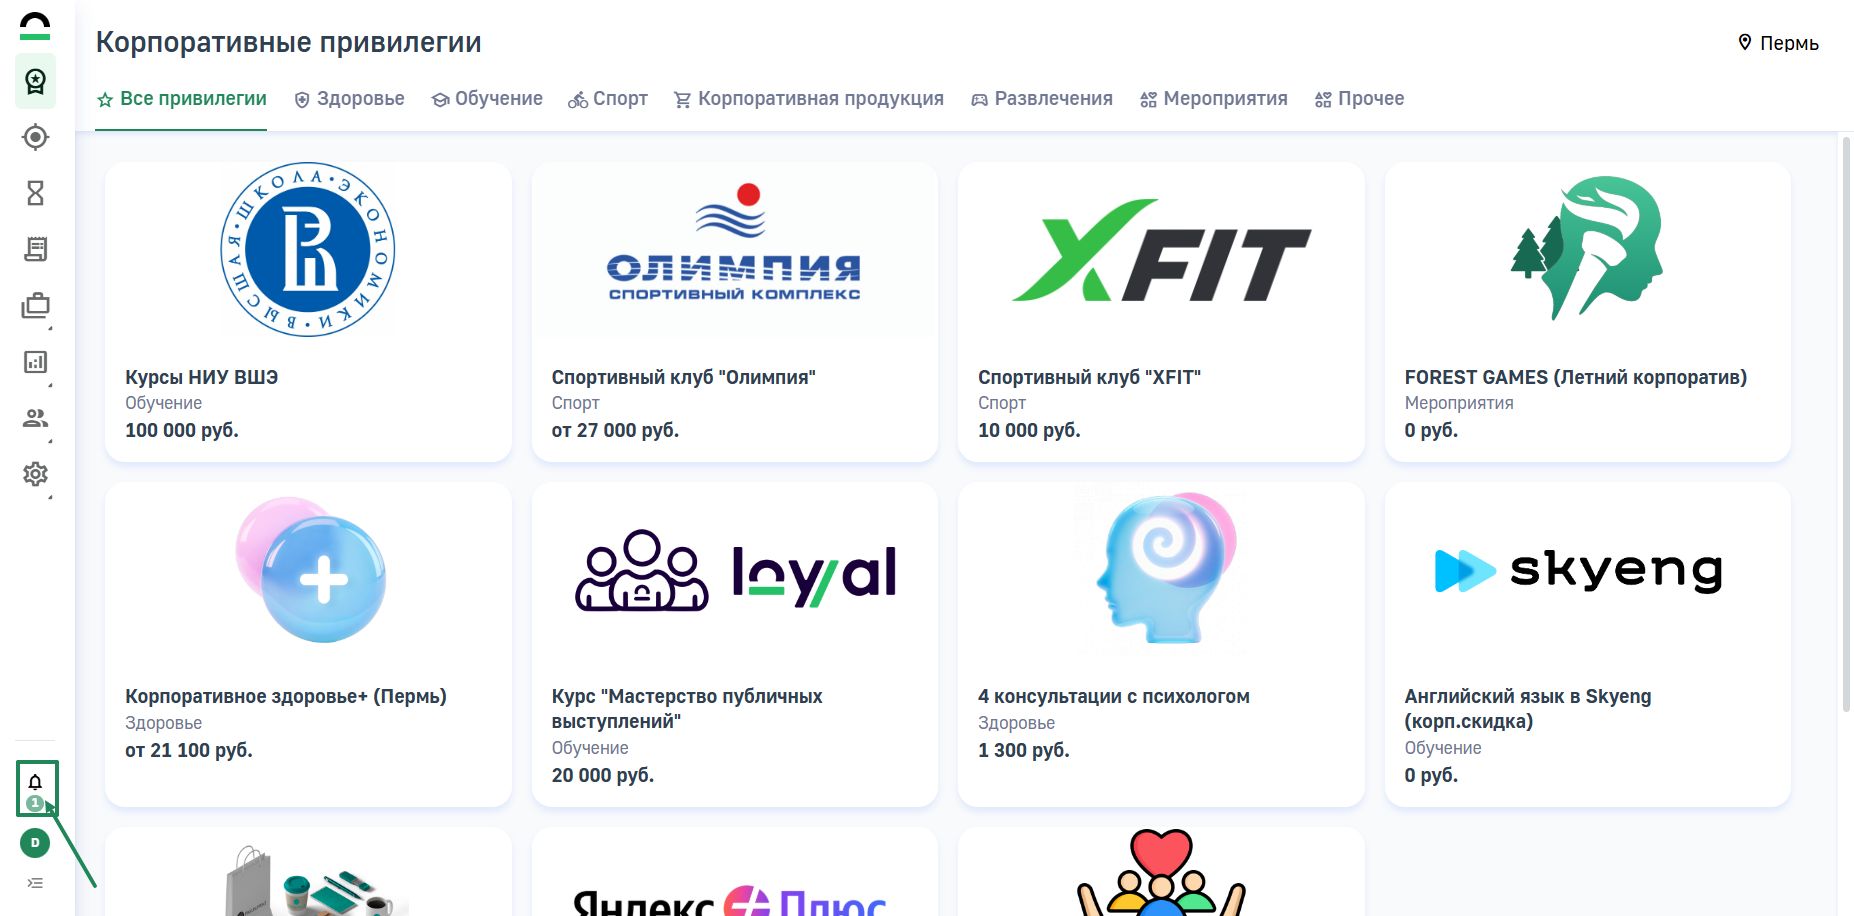Switch to the Корпоративная продукция tab

point(809,99)
